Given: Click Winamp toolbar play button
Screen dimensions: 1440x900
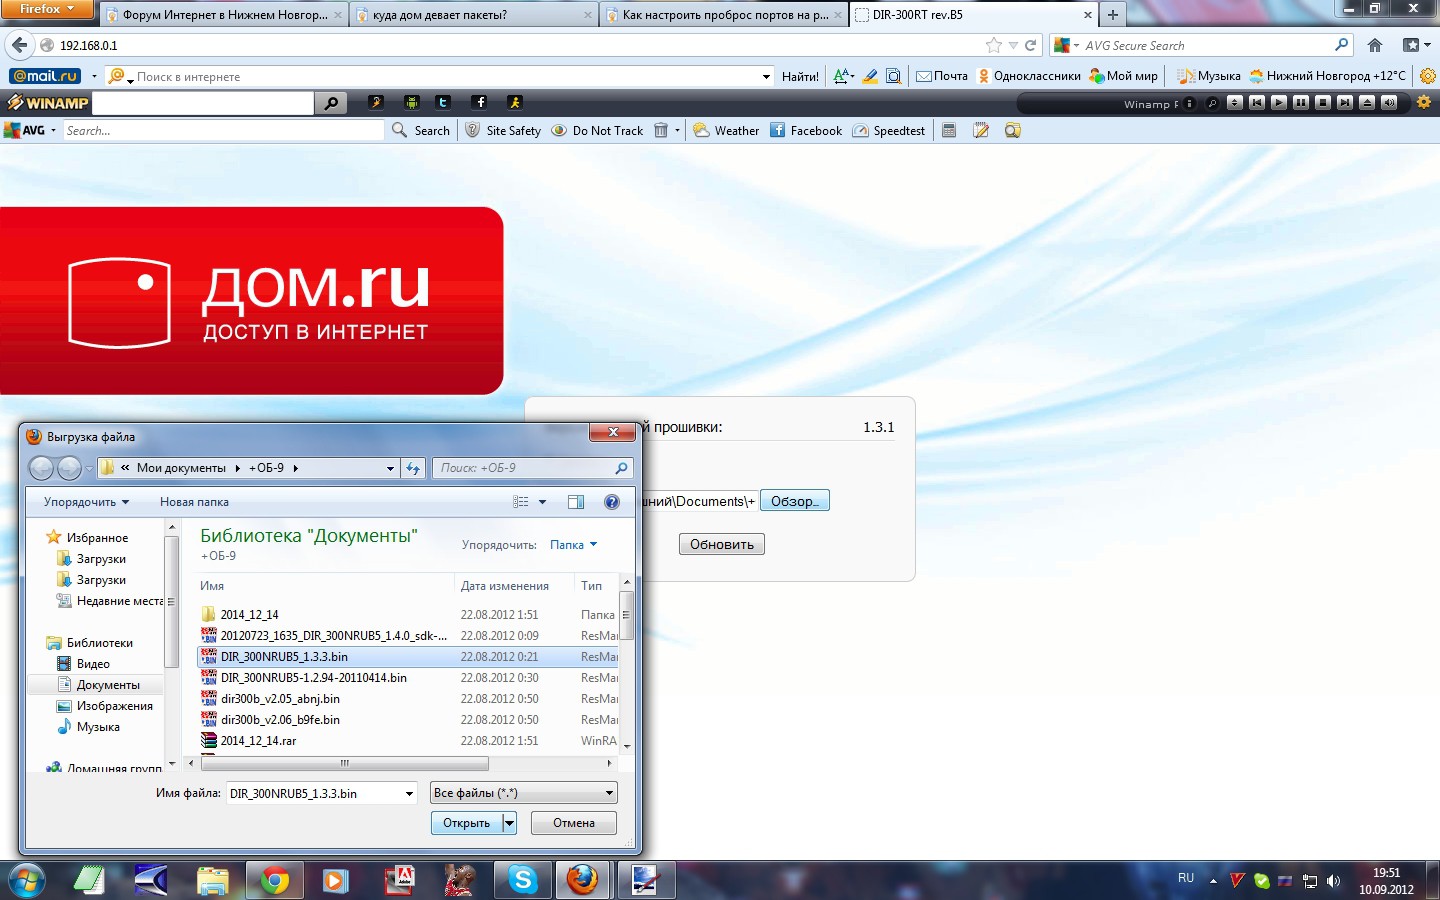Looking at the screenshot, I should coord(1278,103).
